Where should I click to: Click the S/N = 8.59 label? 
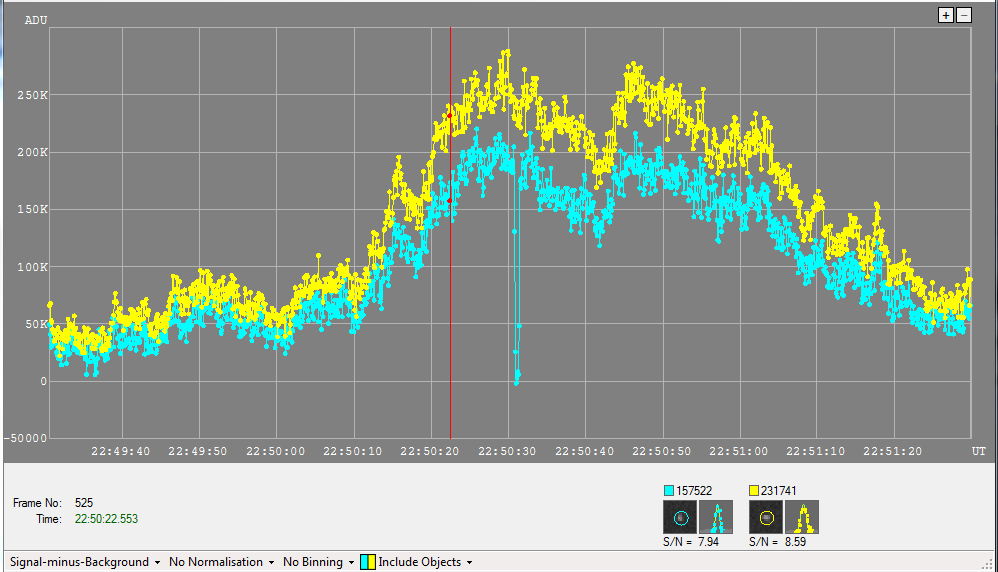click(778, 542)
